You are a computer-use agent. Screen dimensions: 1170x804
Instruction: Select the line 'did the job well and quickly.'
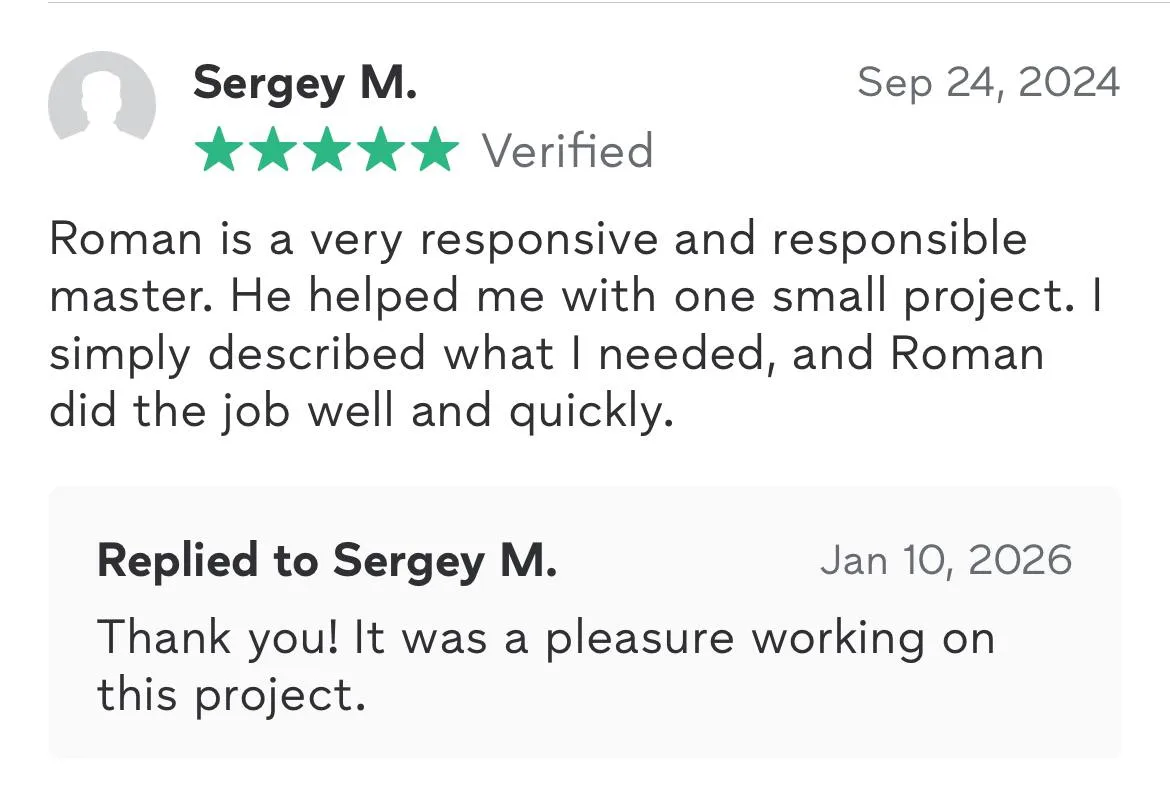[x=361, y=412]
